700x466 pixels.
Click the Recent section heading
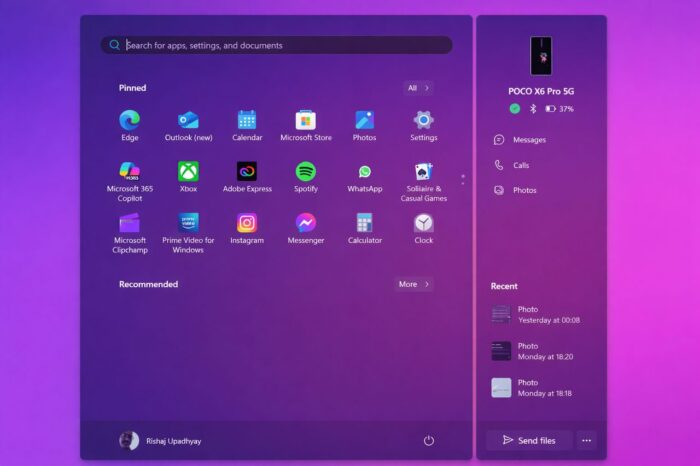coord(504,286)
